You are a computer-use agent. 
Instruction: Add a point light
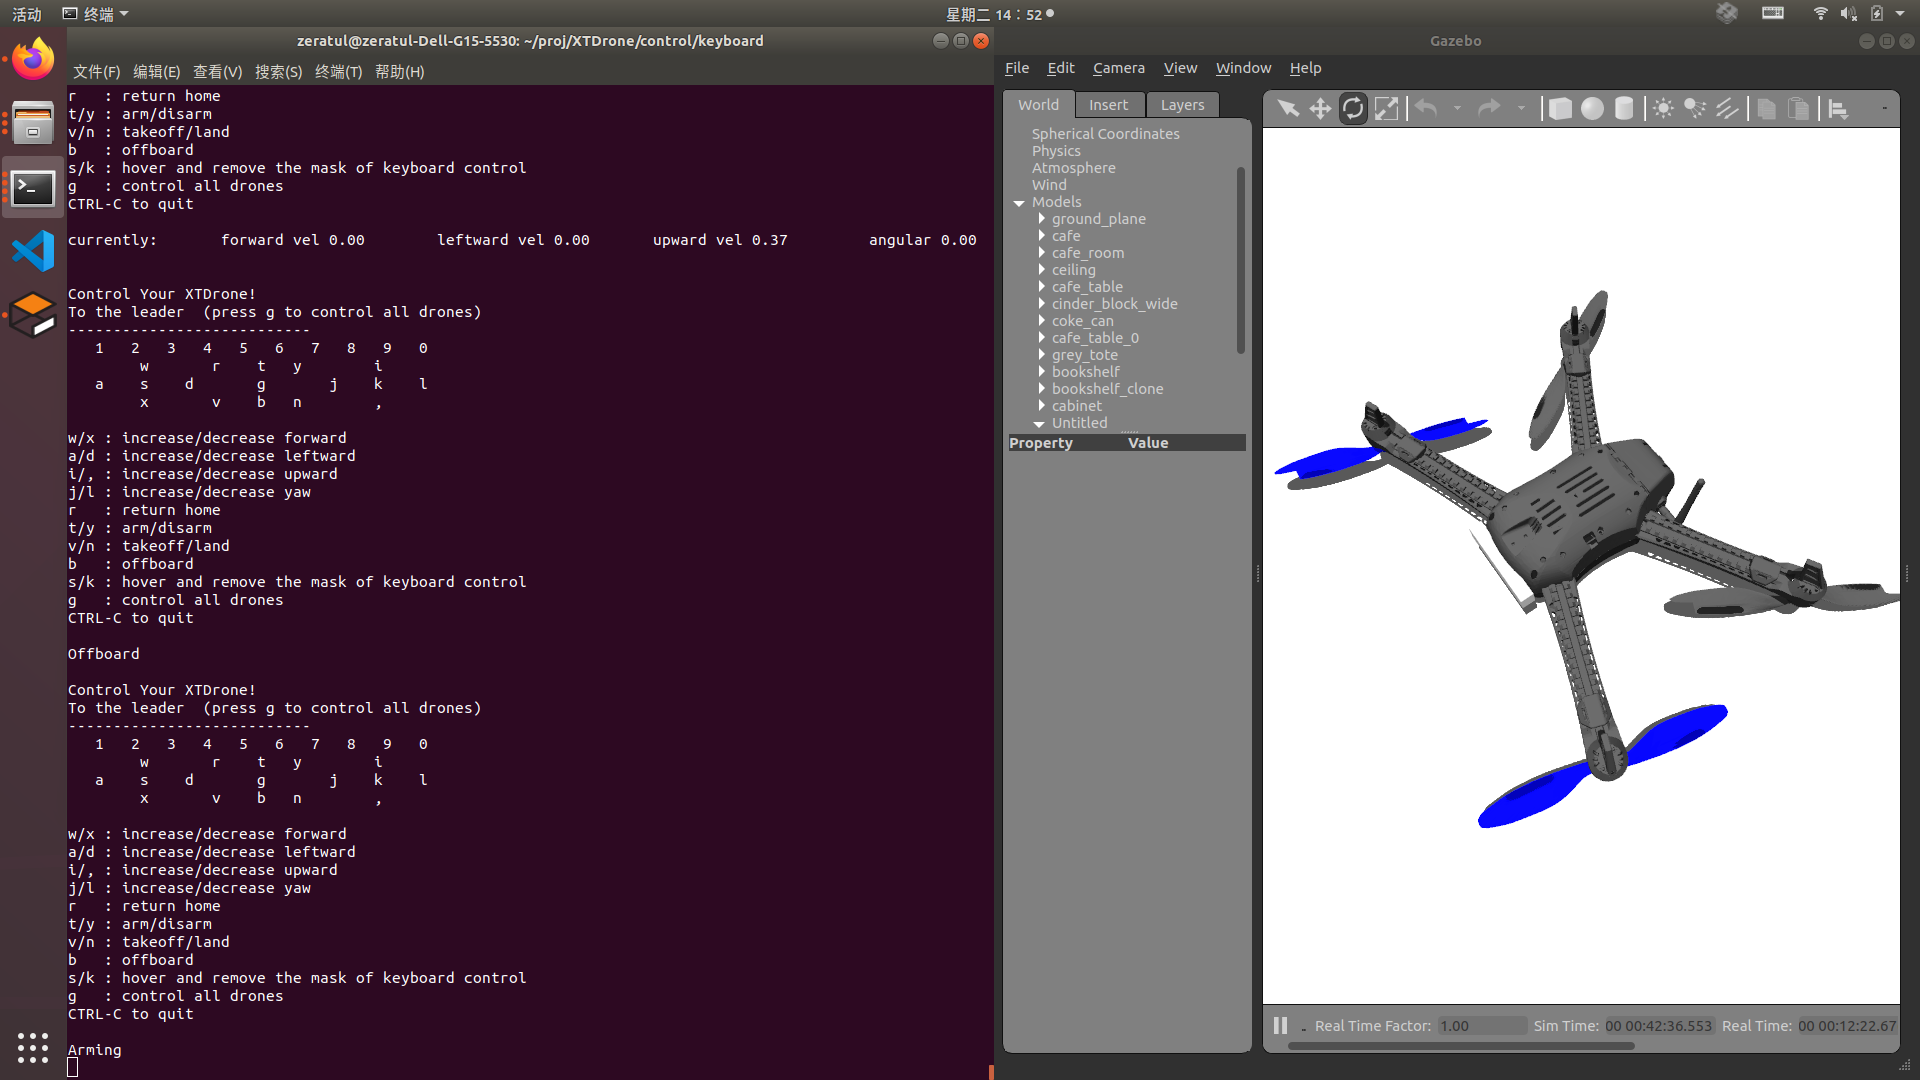pos(1663,108)
